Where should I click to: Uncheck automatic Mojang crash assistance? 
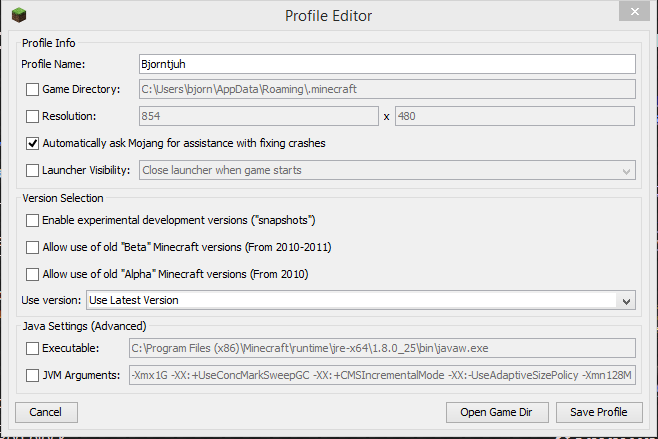(32, 143)
